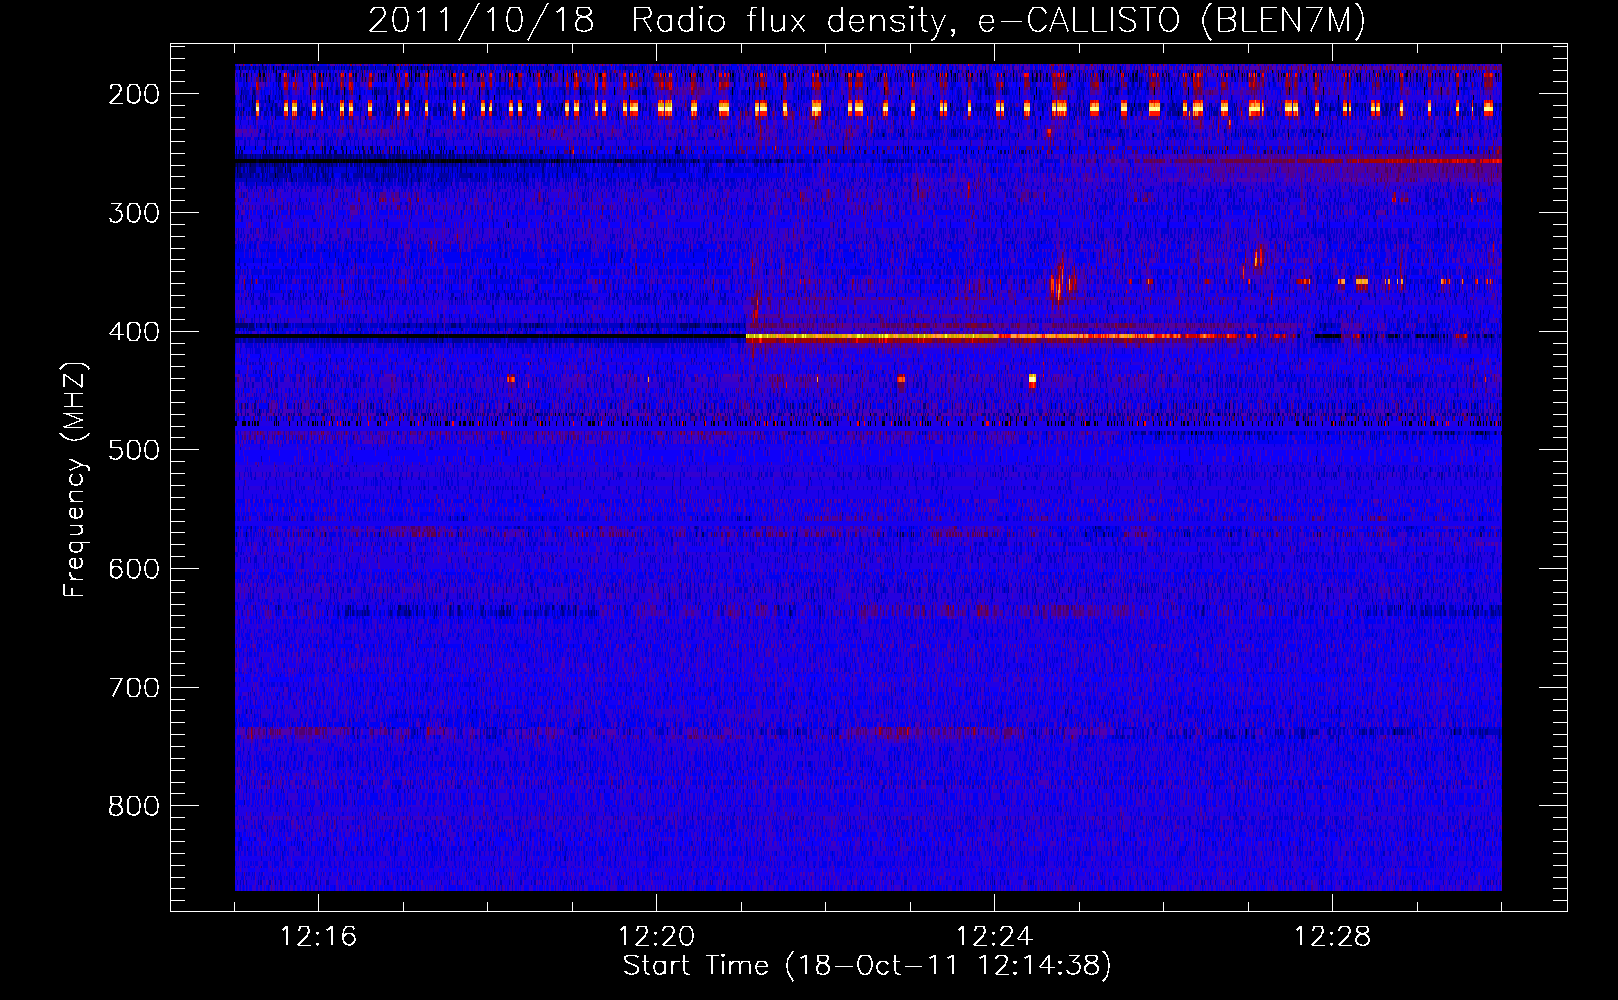Viewport: 1618px width, 1000px height.
Task: Select the 400 frequency tick label
Action: [x=134, y=332]
